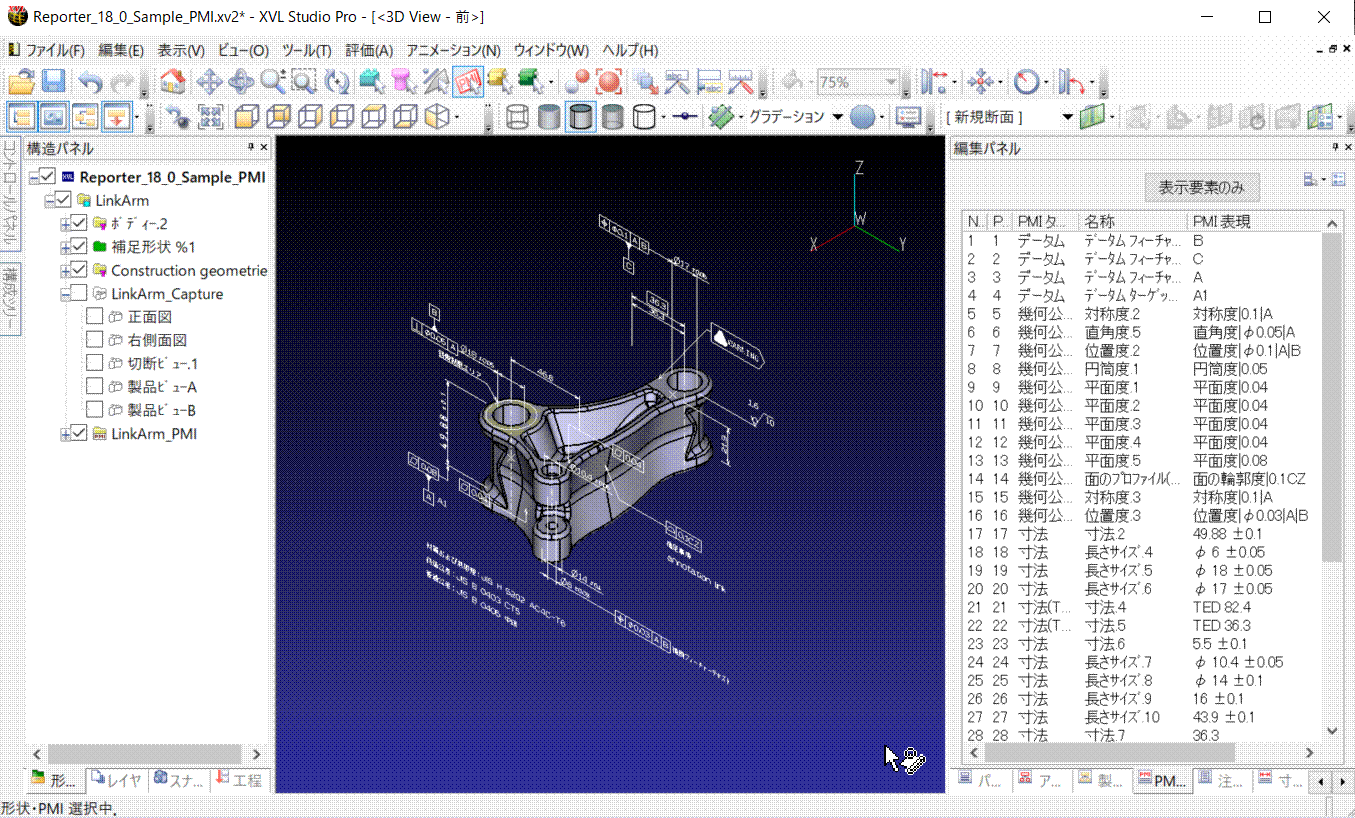Screen dimensions: 1355x818
Task: Select the pan view tool
Action: pos(209,82)
